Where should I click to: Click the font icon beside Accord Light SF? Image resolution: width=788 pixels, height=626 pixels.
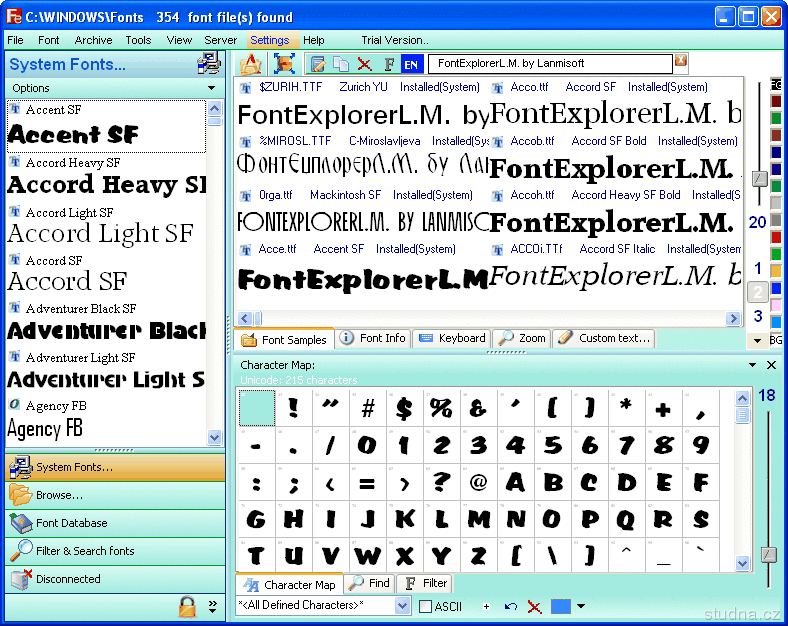tap(15, 211)
